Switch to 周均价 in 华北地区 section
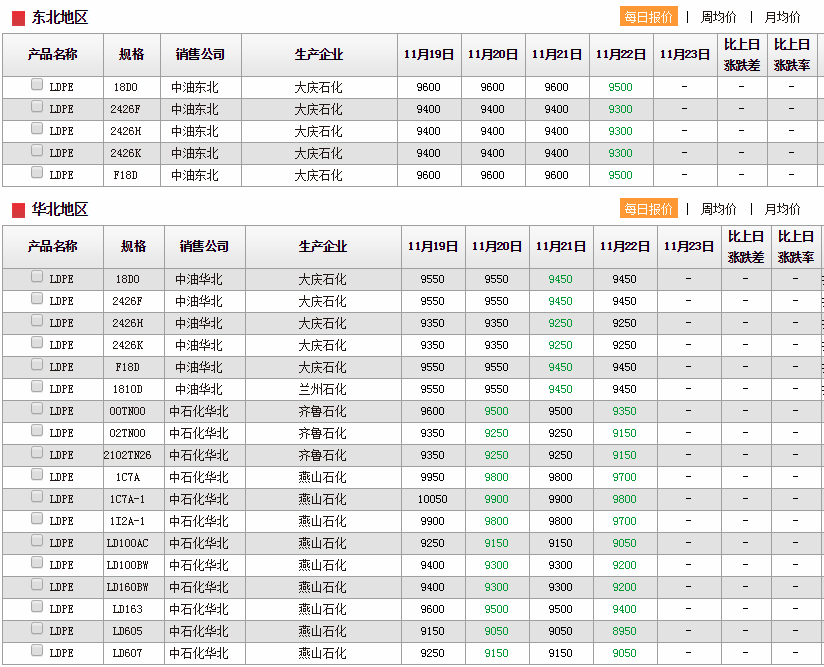 pyautogui.click(x=718, y=209)
